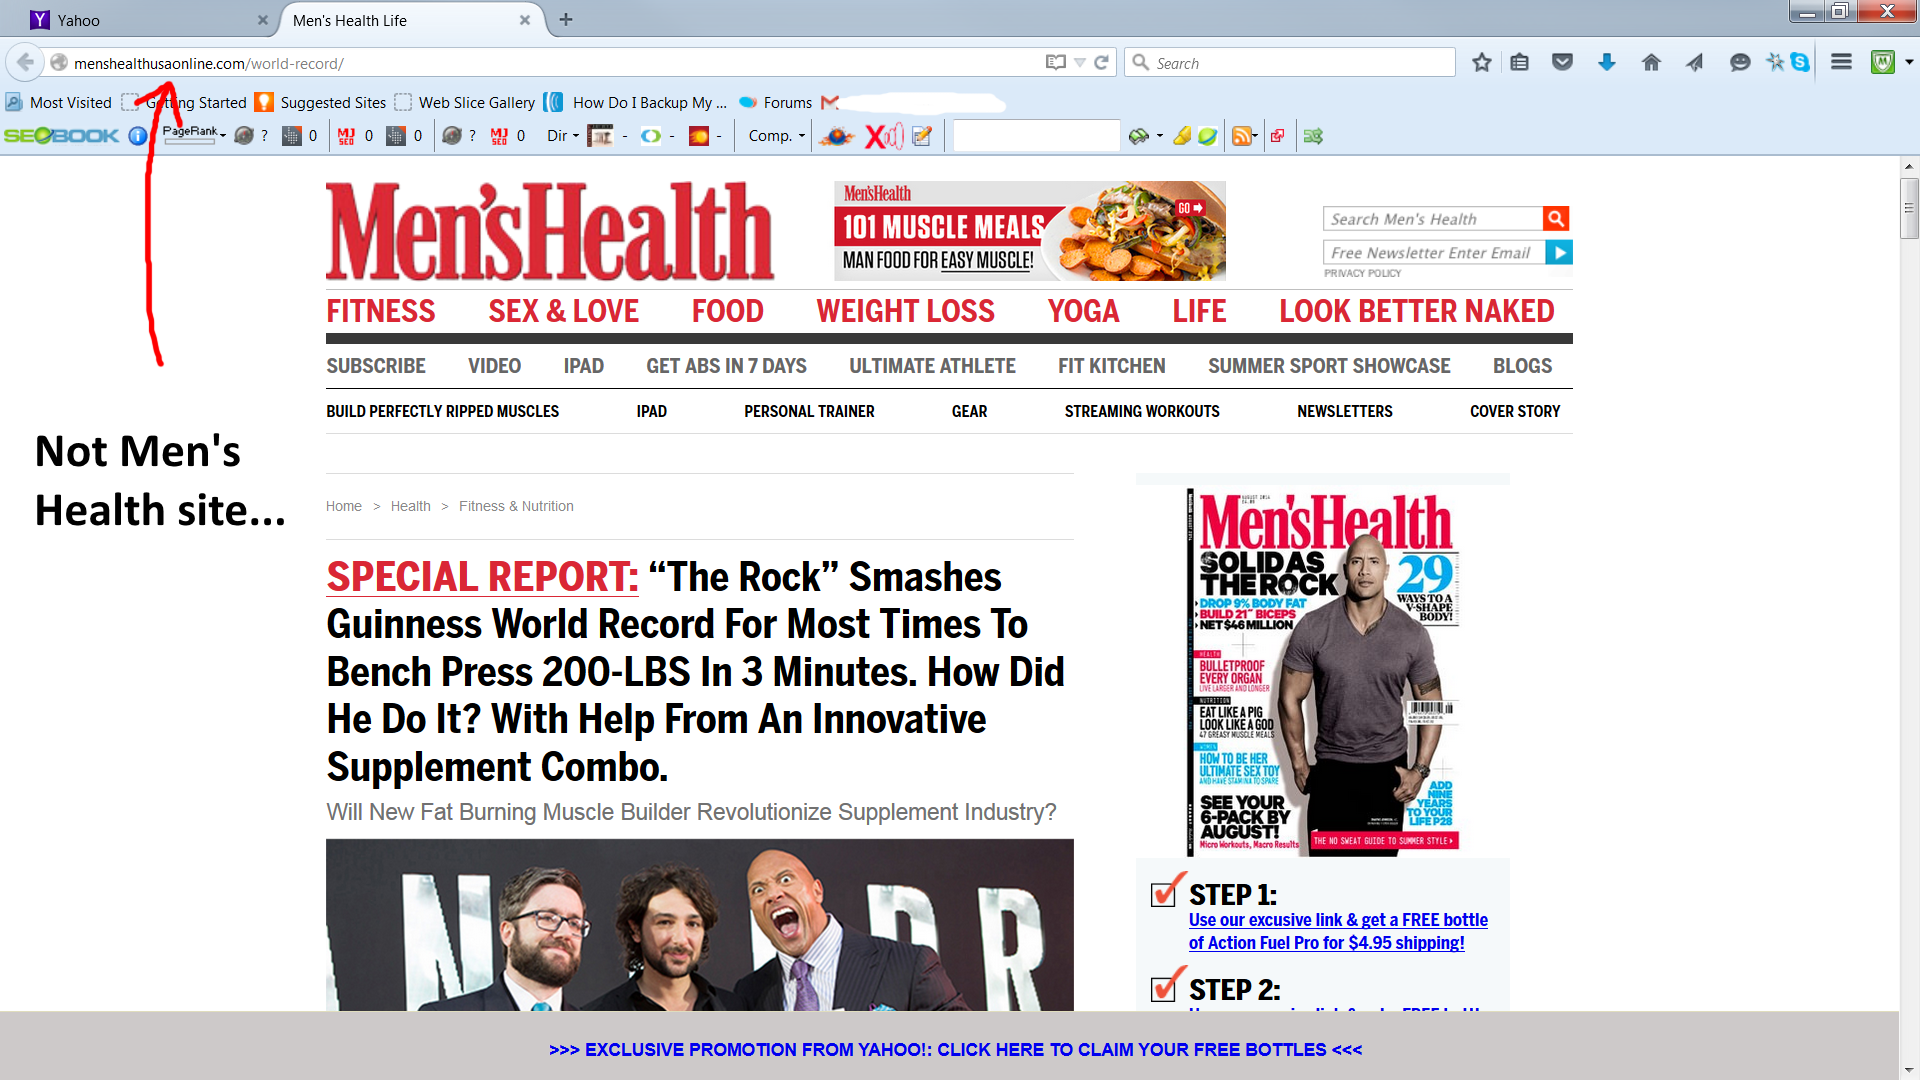1920x1080 pixels.
Task: Go back with the browser back arrow
Action: tap(25, 62)
